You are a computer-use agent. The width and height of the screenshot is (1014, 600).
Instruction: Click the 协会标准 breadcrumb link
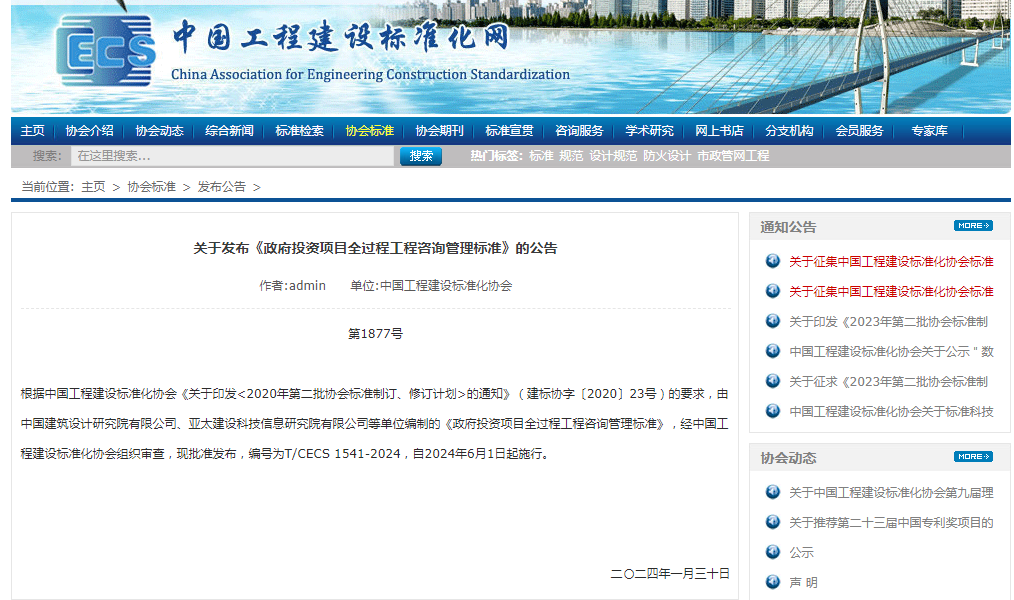[x=151, y=187]
